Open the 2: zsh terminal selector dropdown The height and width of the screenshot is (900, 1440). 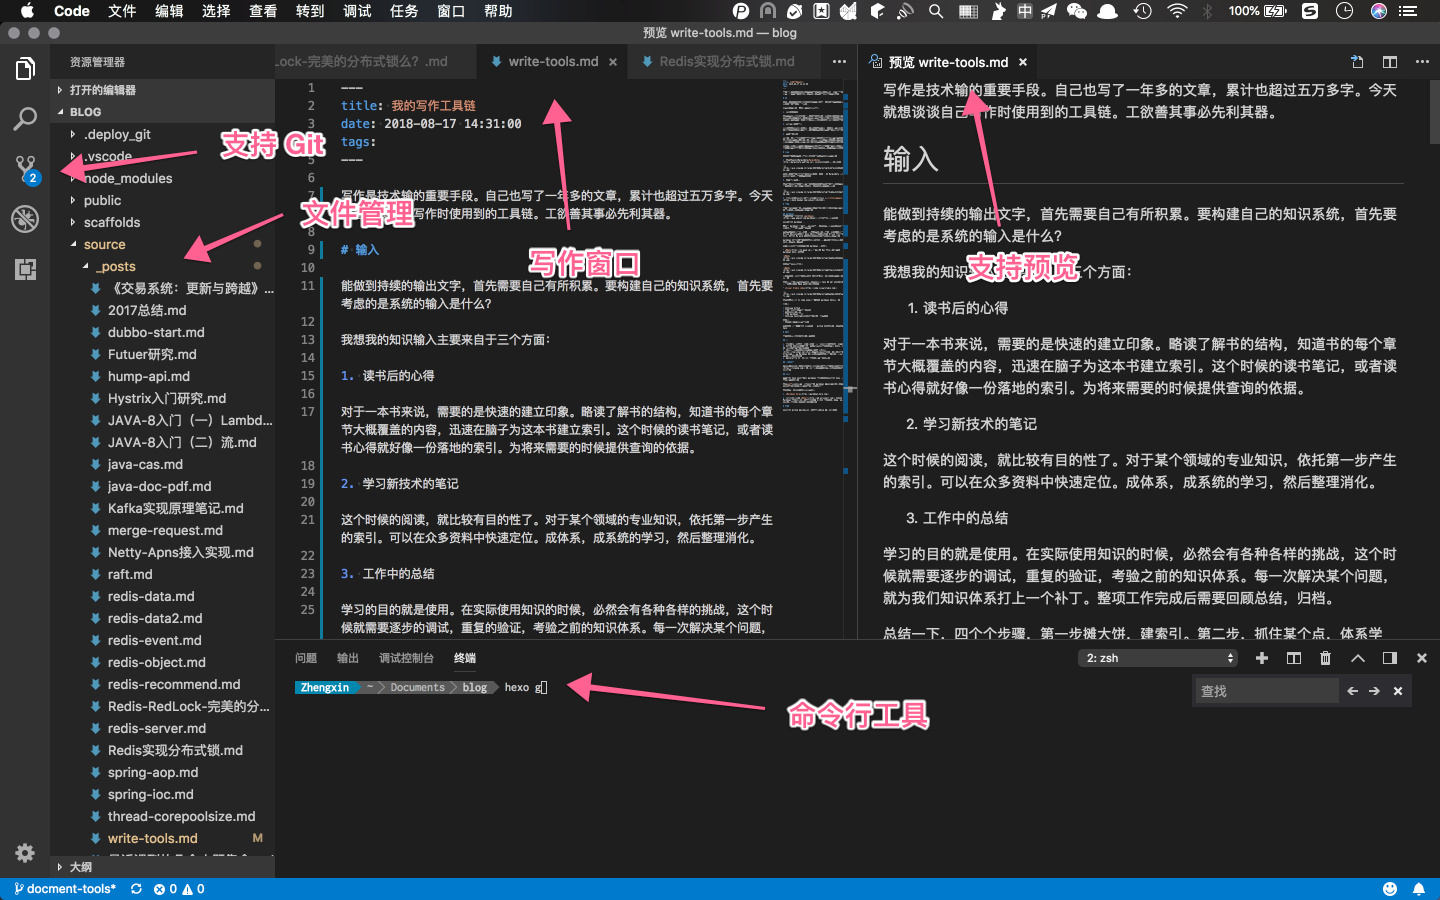click(1160, 658)
